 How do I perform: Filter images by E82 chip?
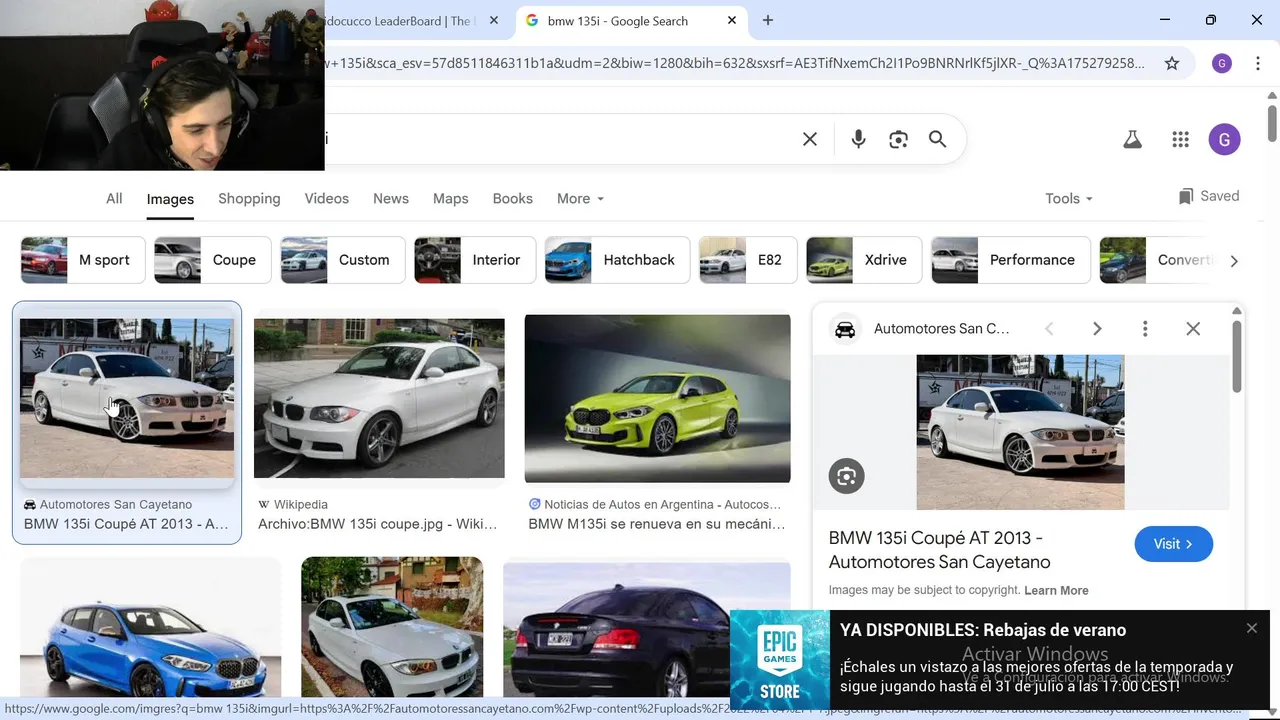coord(748,260)
